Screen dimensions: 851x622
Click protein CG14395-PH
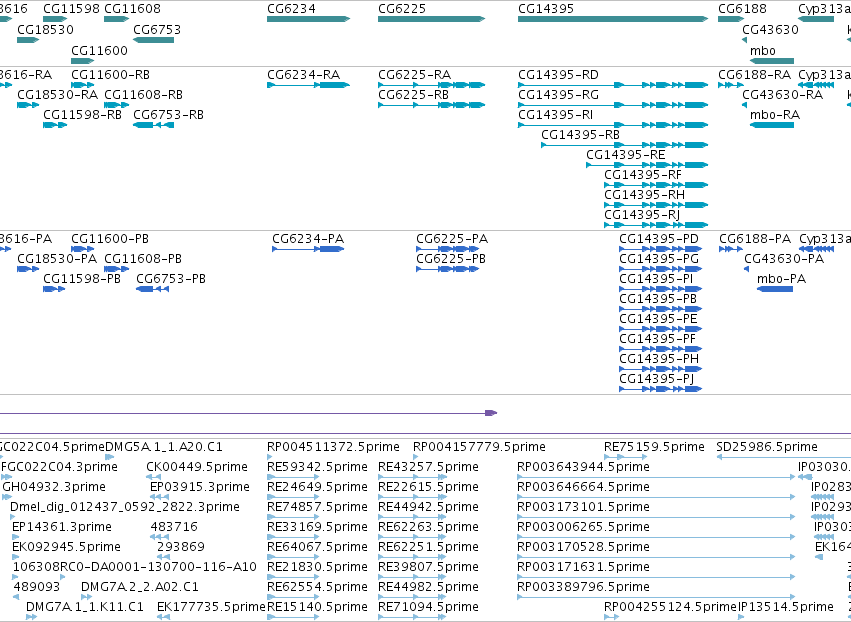pyautogui.click(x=661, y=369)
